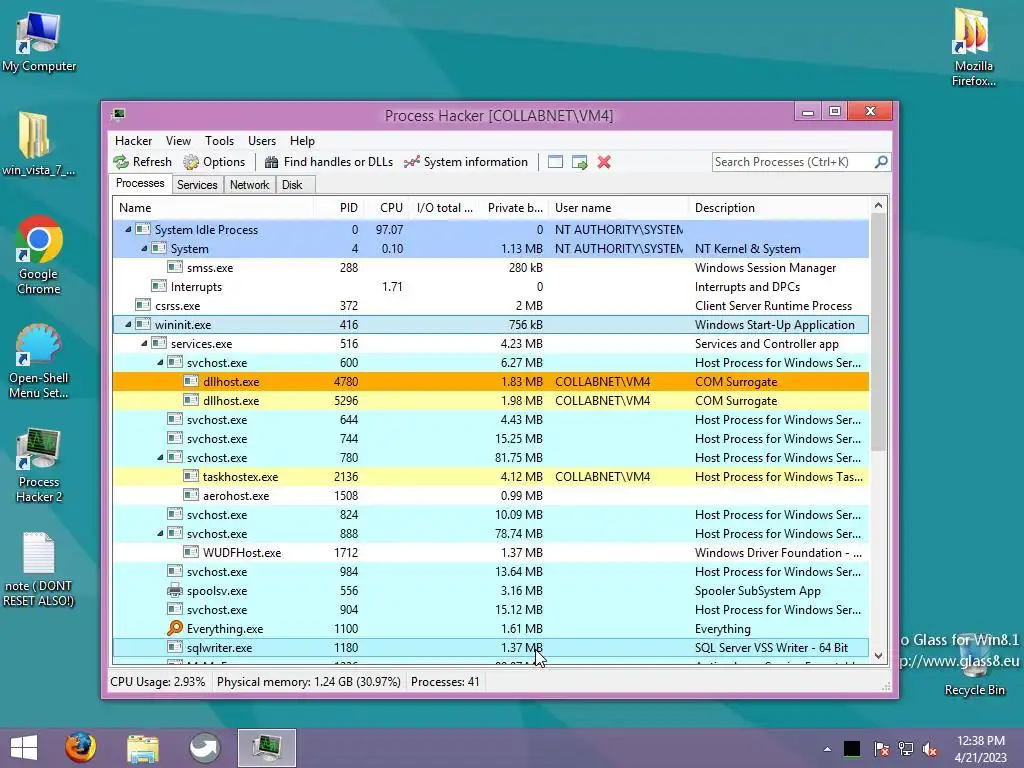
Task: Open the Tools menu
Action: click(x=219, y=141)
